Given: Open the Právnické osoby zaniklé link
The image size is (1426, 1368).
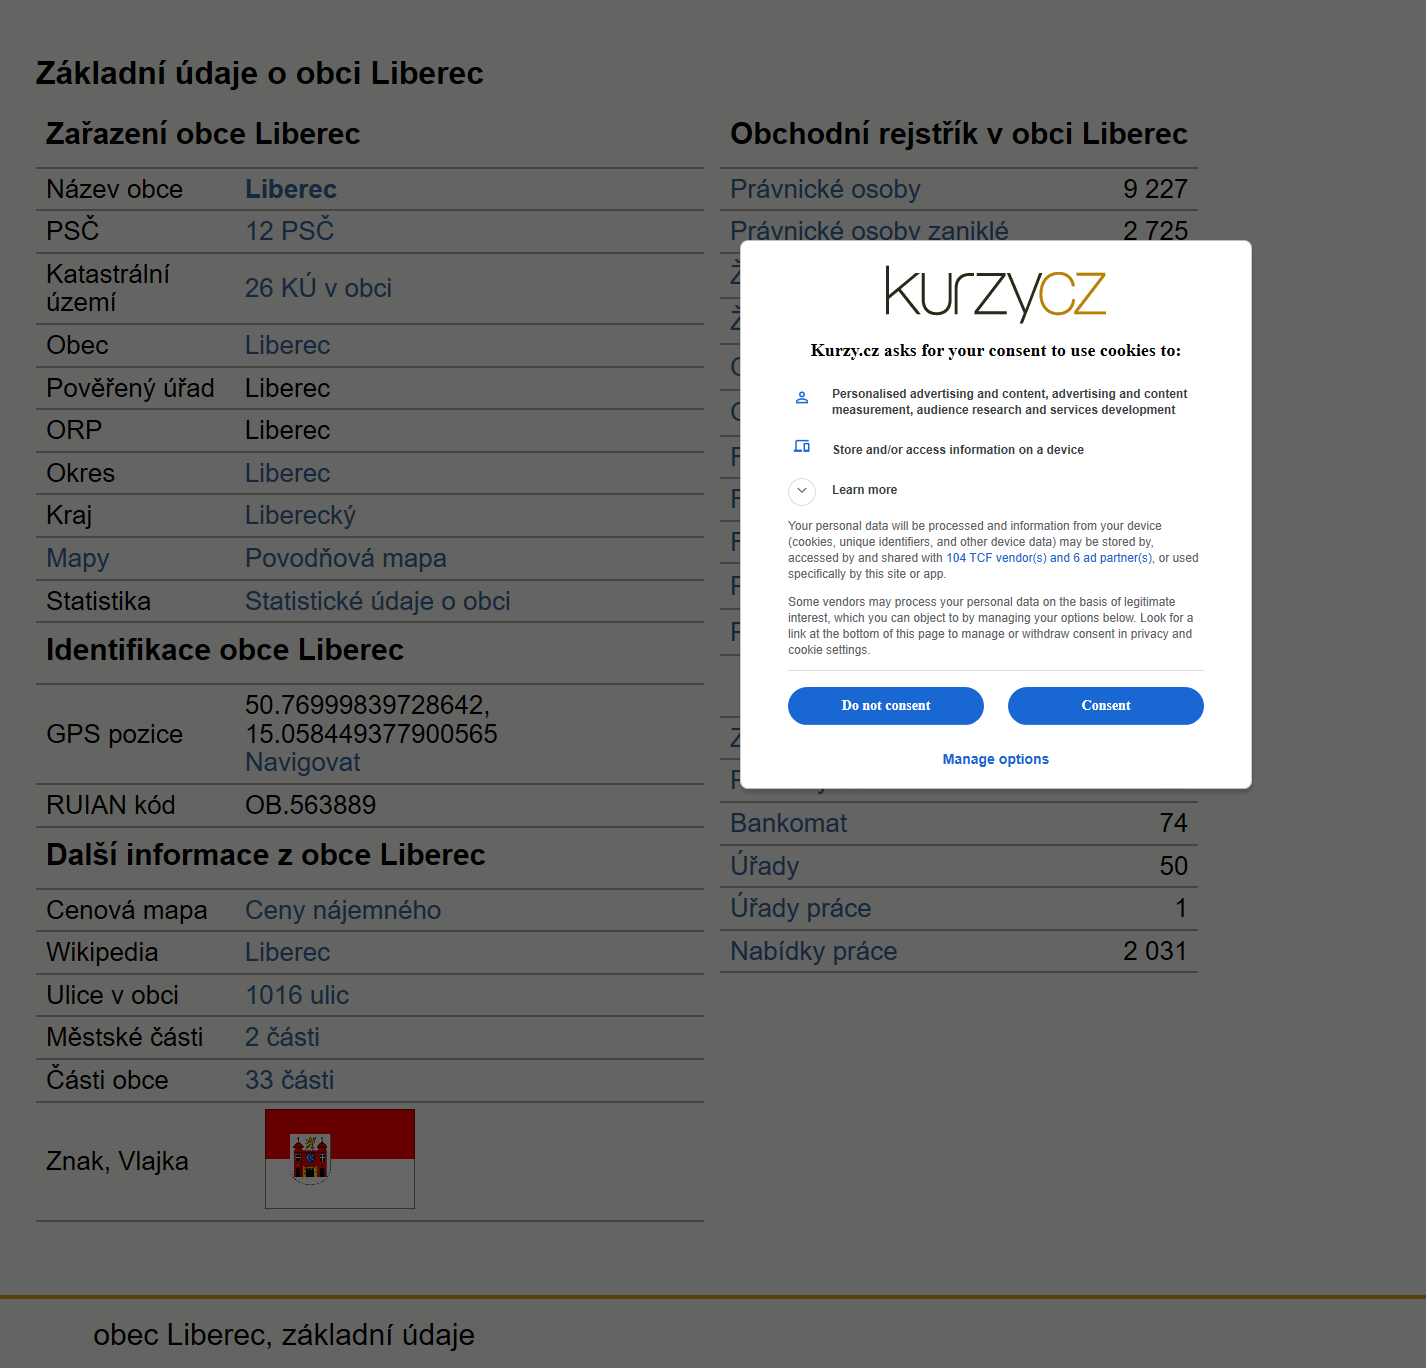Looking at the screenshot, I should coord(869,230).
